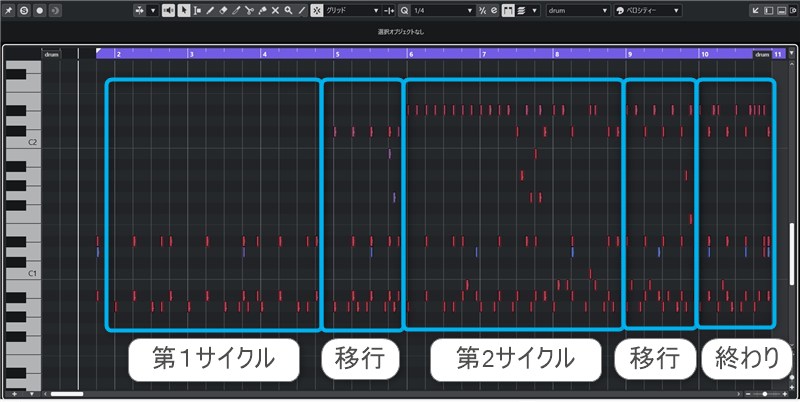Image resolution: width=800 pixels, height=402 pixels.
Task: Select the Zoom magnifier tool
Action: (288, 11)
